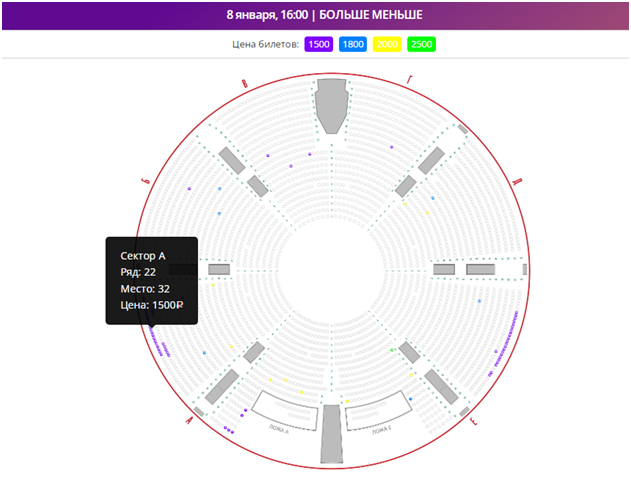Image resolution: width=631 pixels, height=483 pixels.
Task: Click the sector А label at bottom left
Action: point(188,421)
